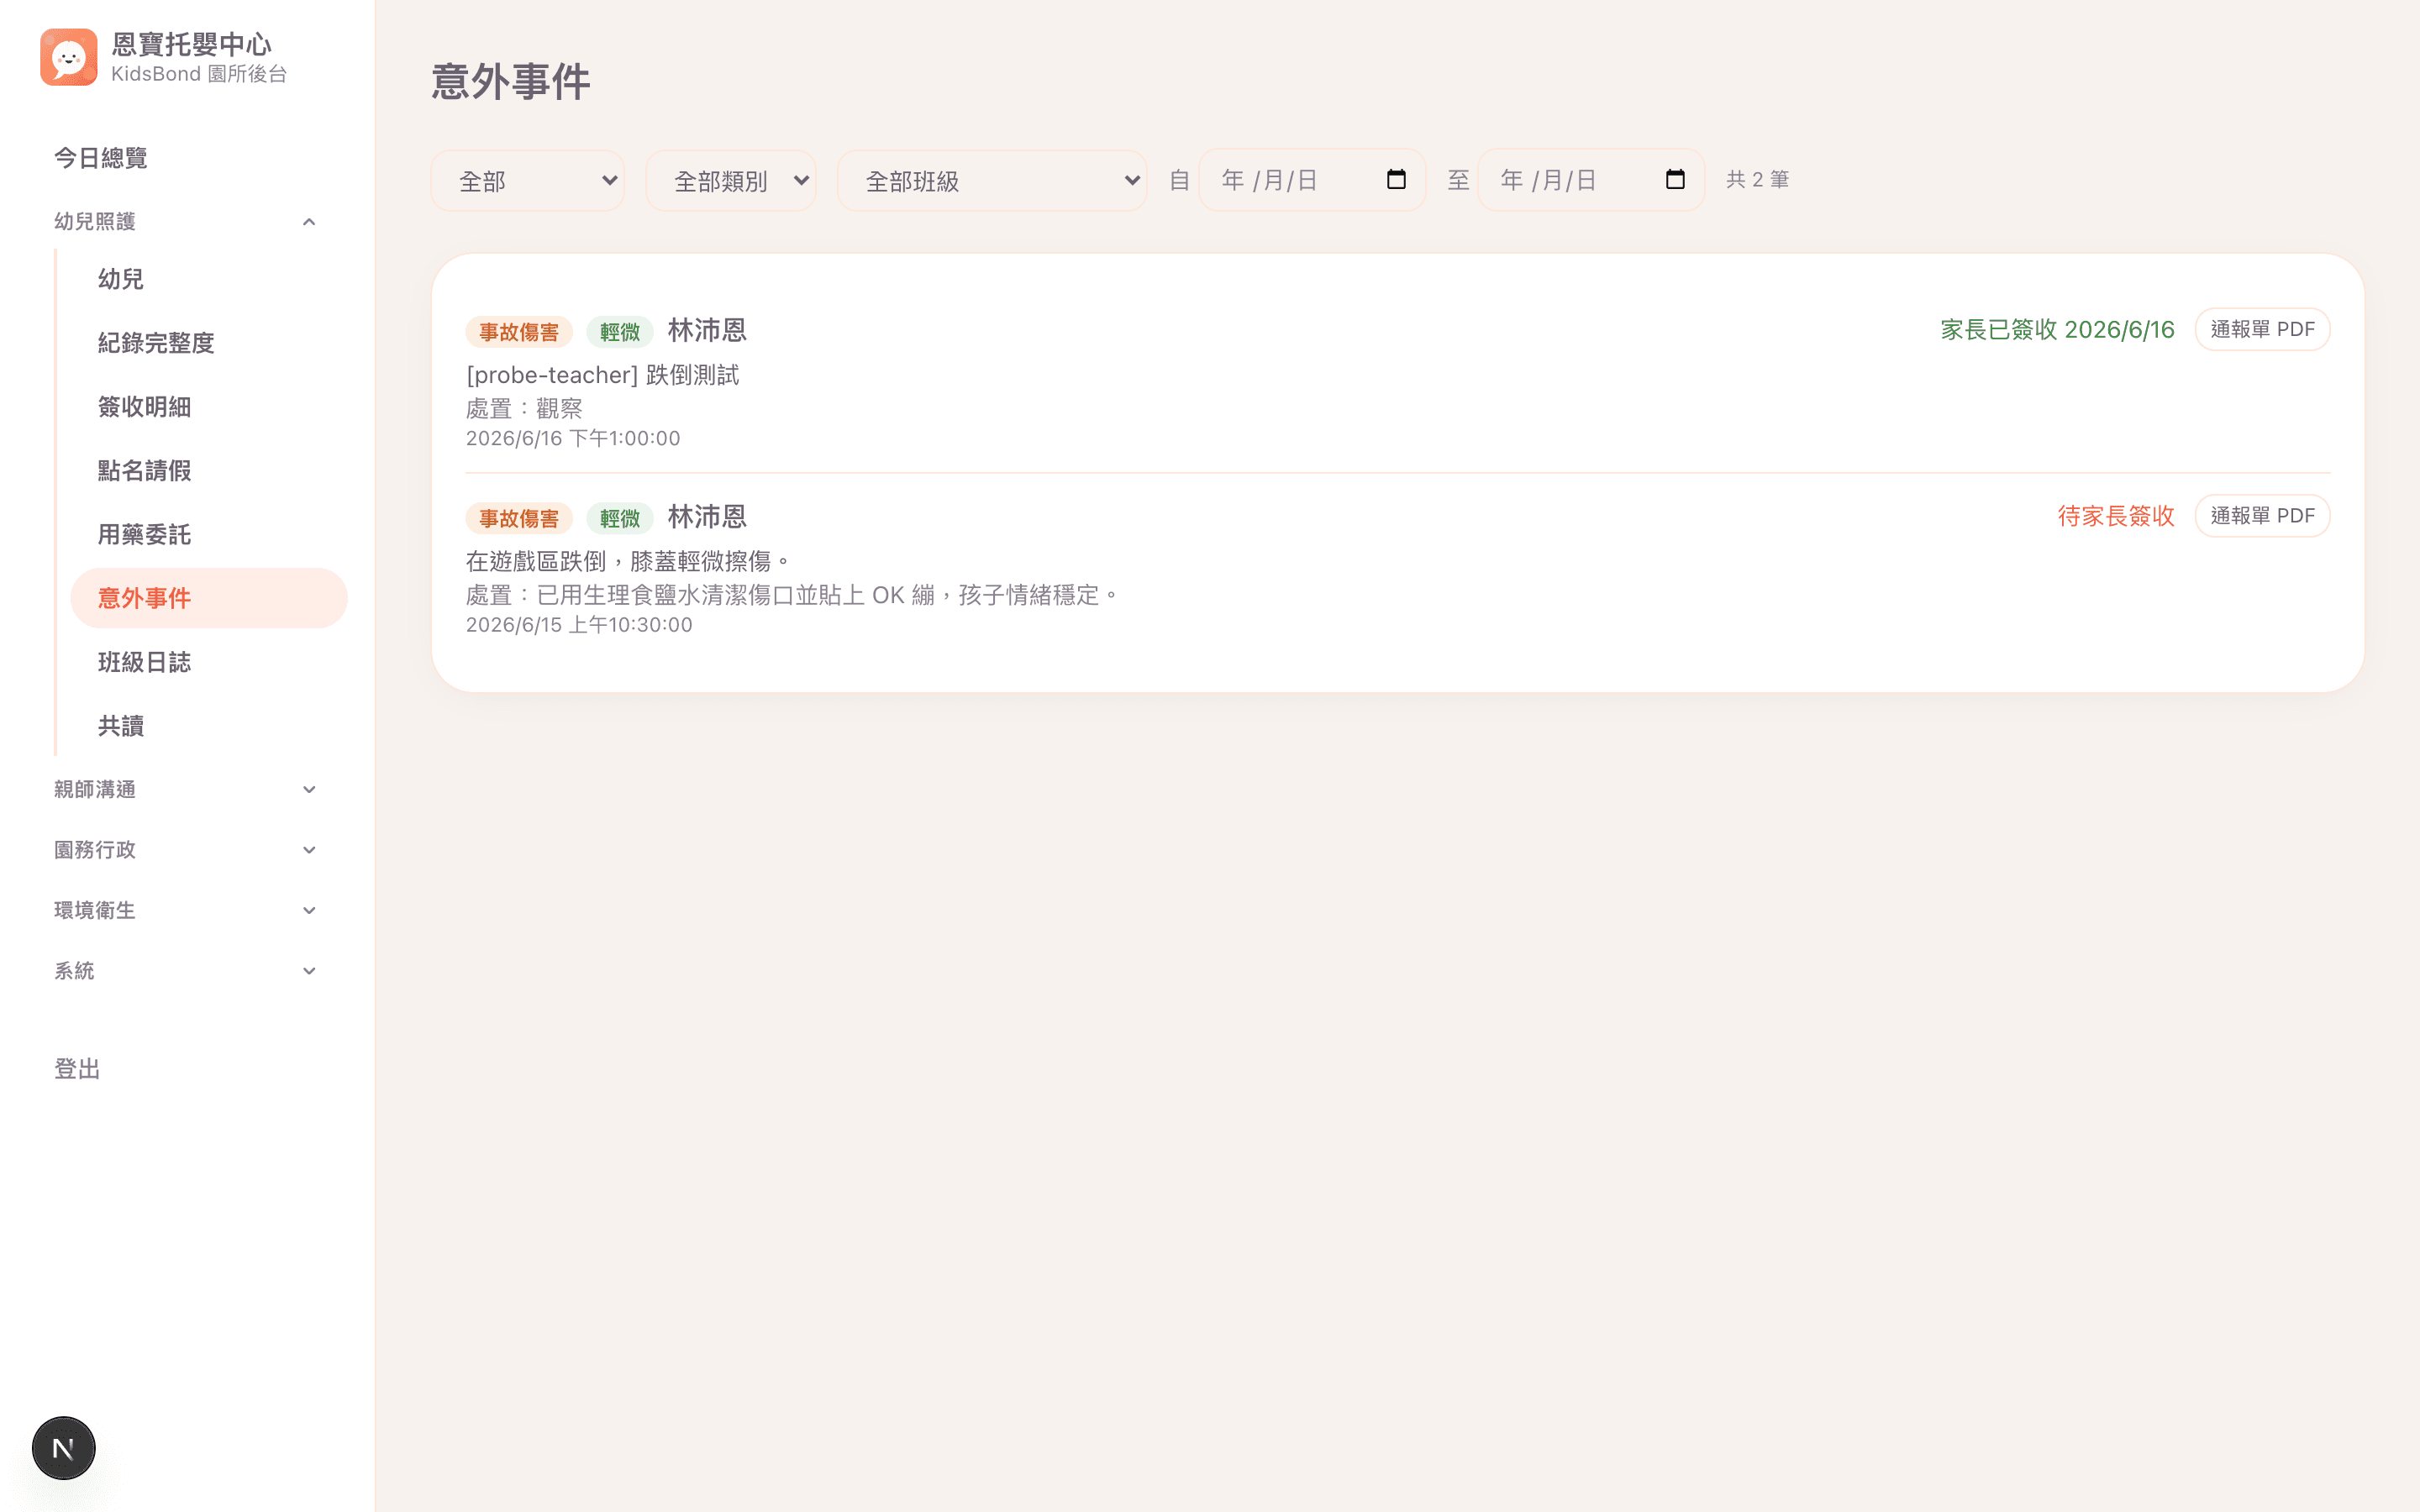The width and height of the screenshot is (2420, 1512).
Task: Open calendar picker in the 至 end date field
Action: coord(1675,180)
